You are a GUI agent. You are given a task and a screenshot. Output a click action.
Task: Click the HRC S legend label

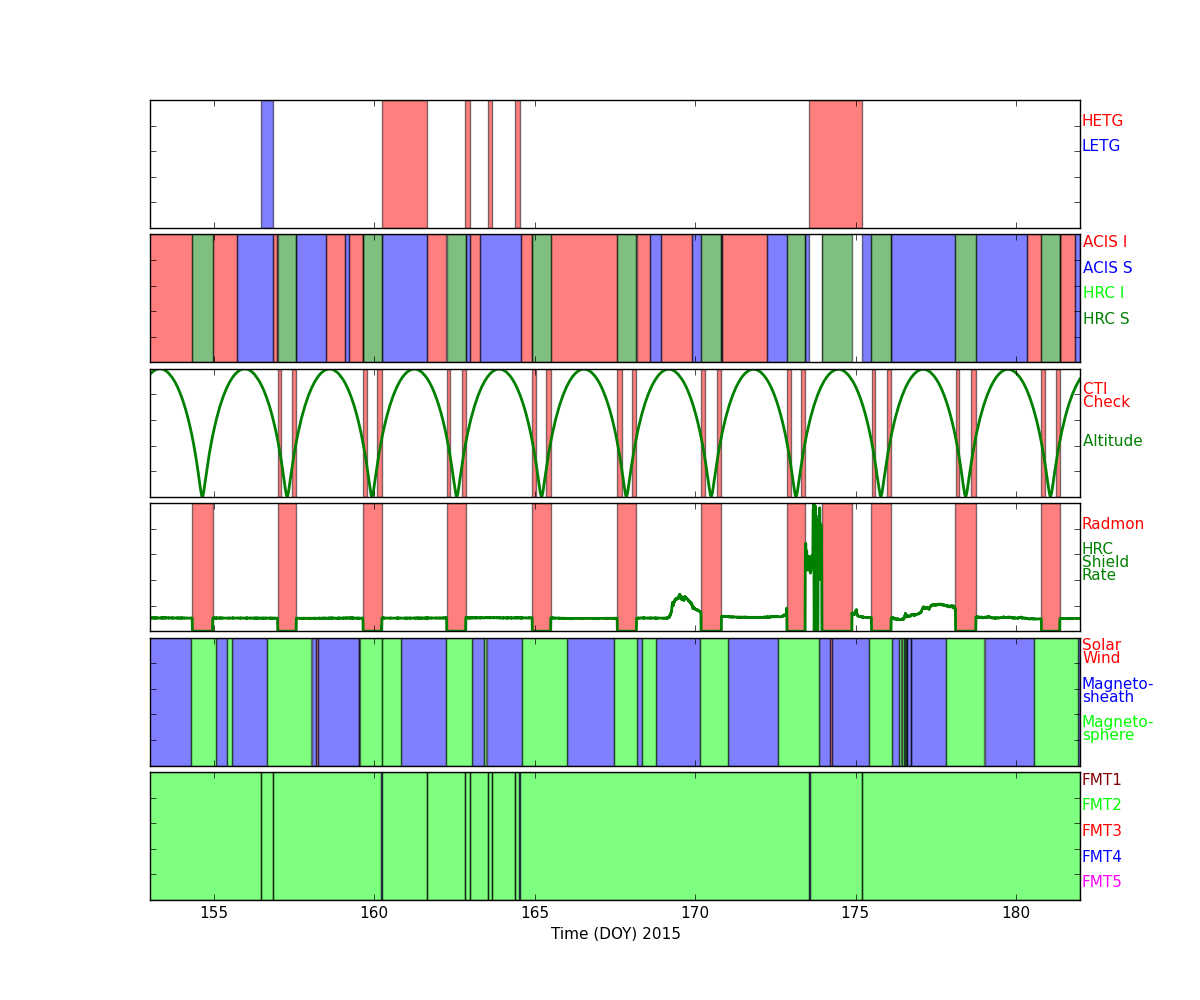pos(1105,319)
